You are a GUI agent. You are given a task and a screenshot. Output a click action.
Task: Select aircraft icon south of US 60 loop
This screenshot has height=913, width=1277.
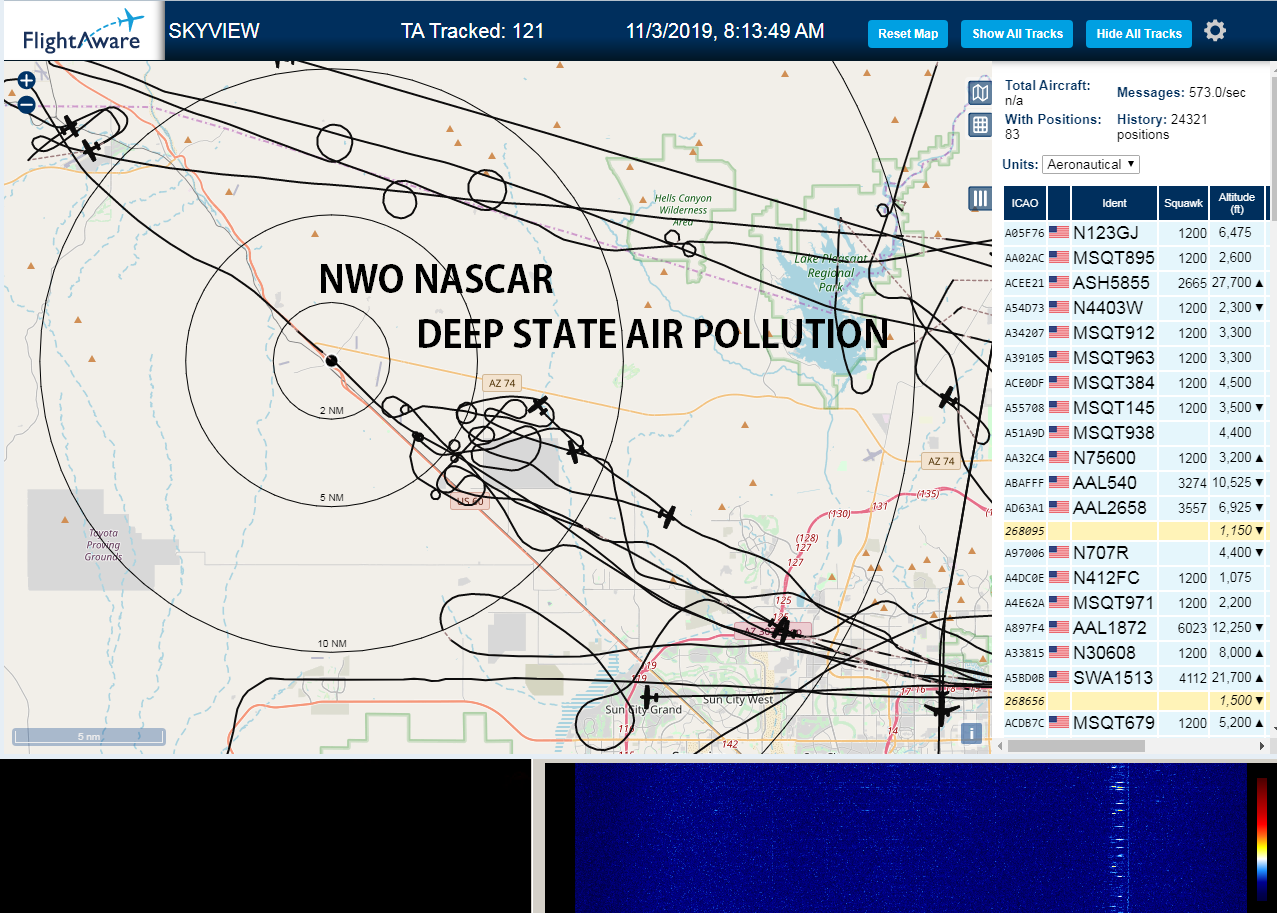coord(668,516)
